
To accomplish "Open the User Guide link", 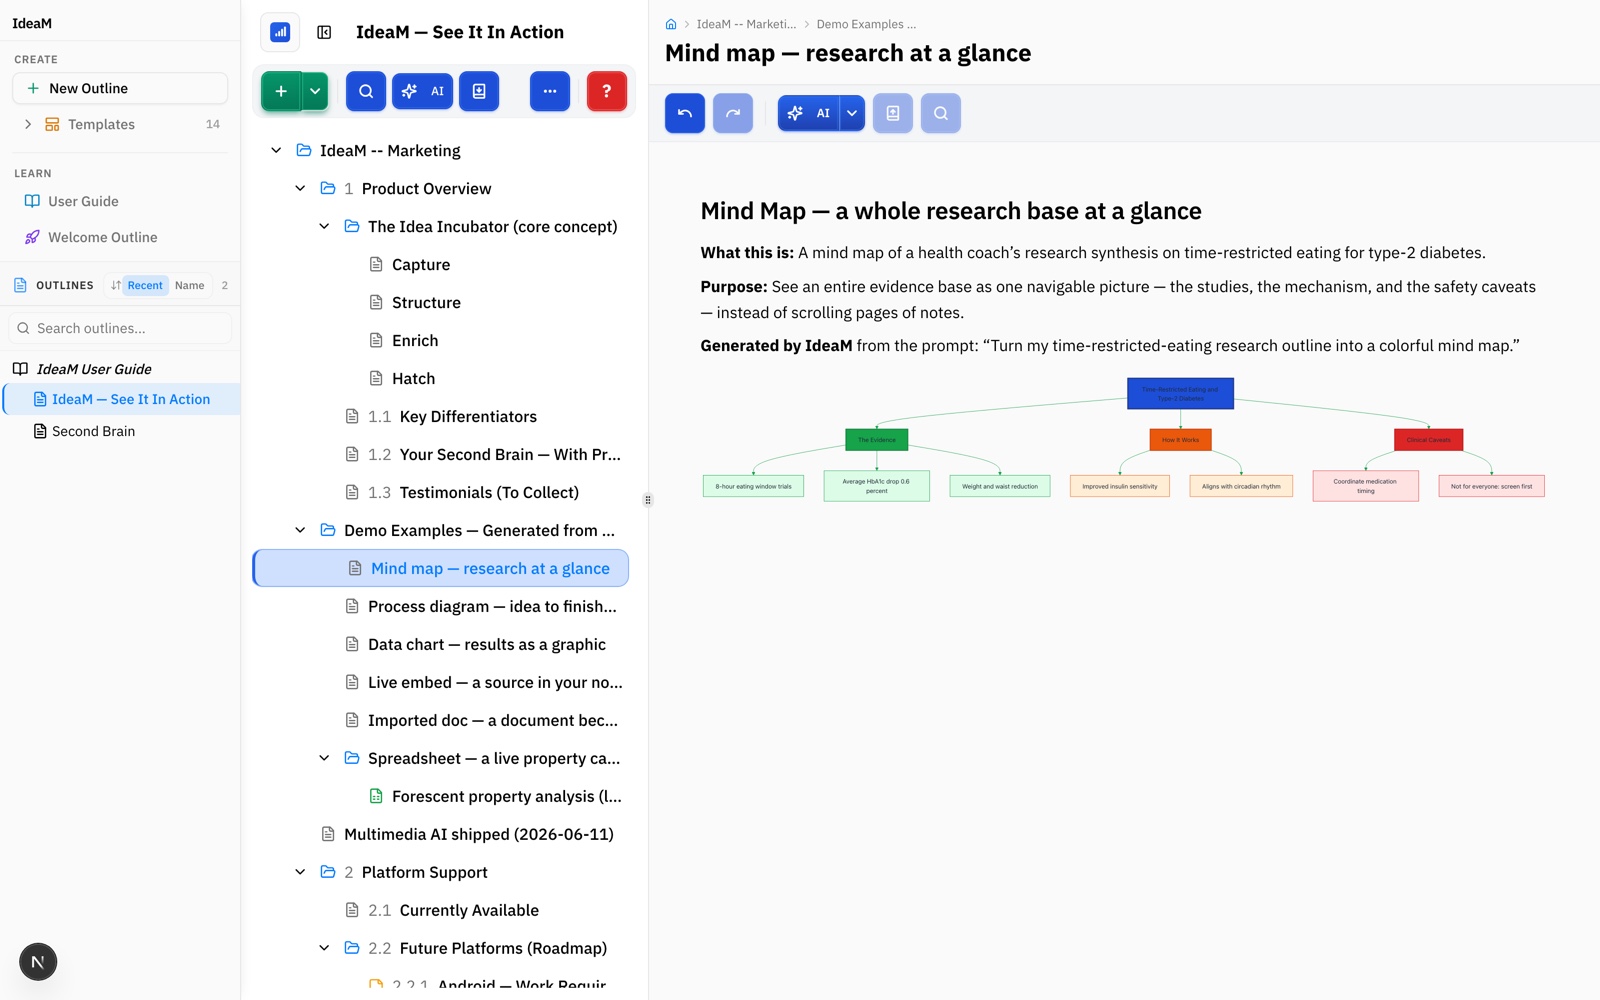I will point(83,201).
